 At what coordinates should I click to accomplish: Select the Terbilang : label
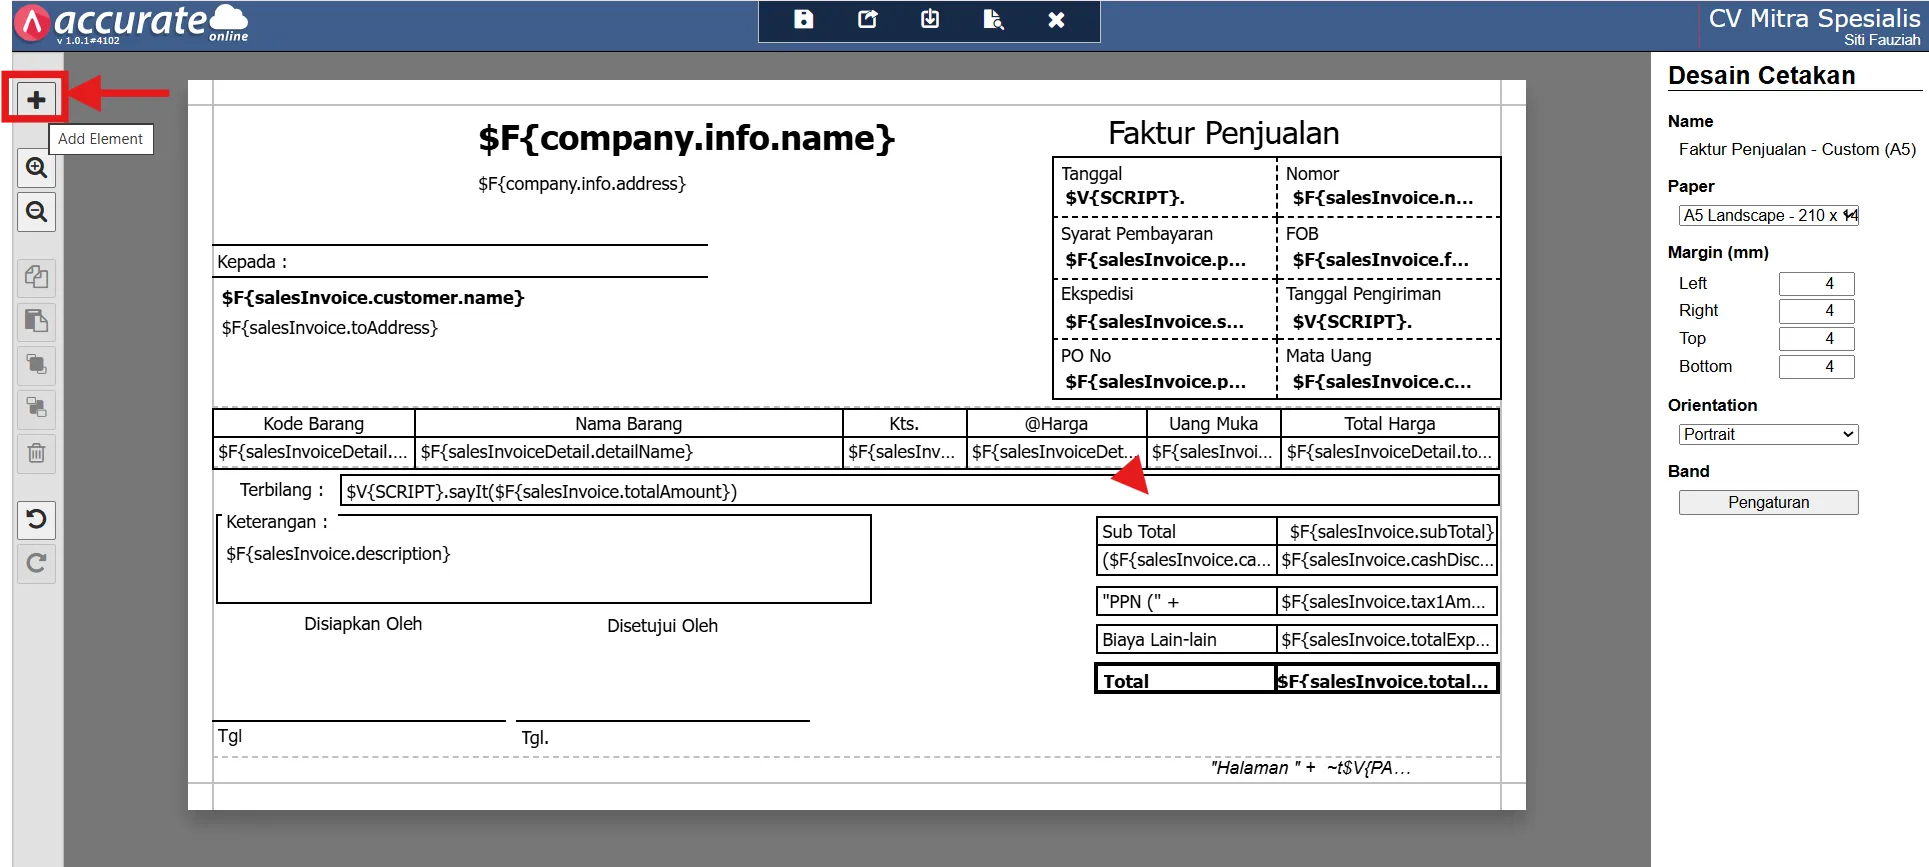(x=281, y=490)
